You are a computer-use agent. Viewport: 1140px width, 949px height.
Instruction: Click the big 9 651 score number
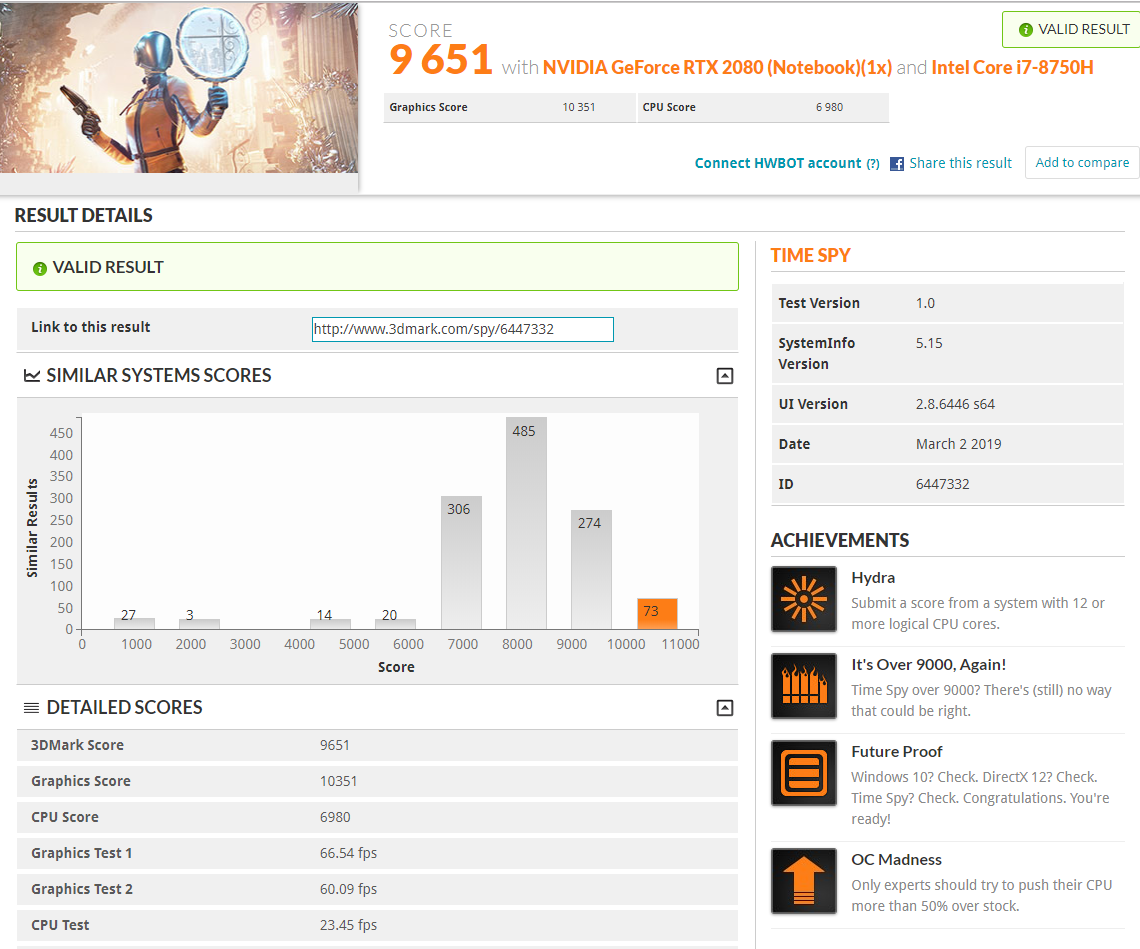click(441, 60)
